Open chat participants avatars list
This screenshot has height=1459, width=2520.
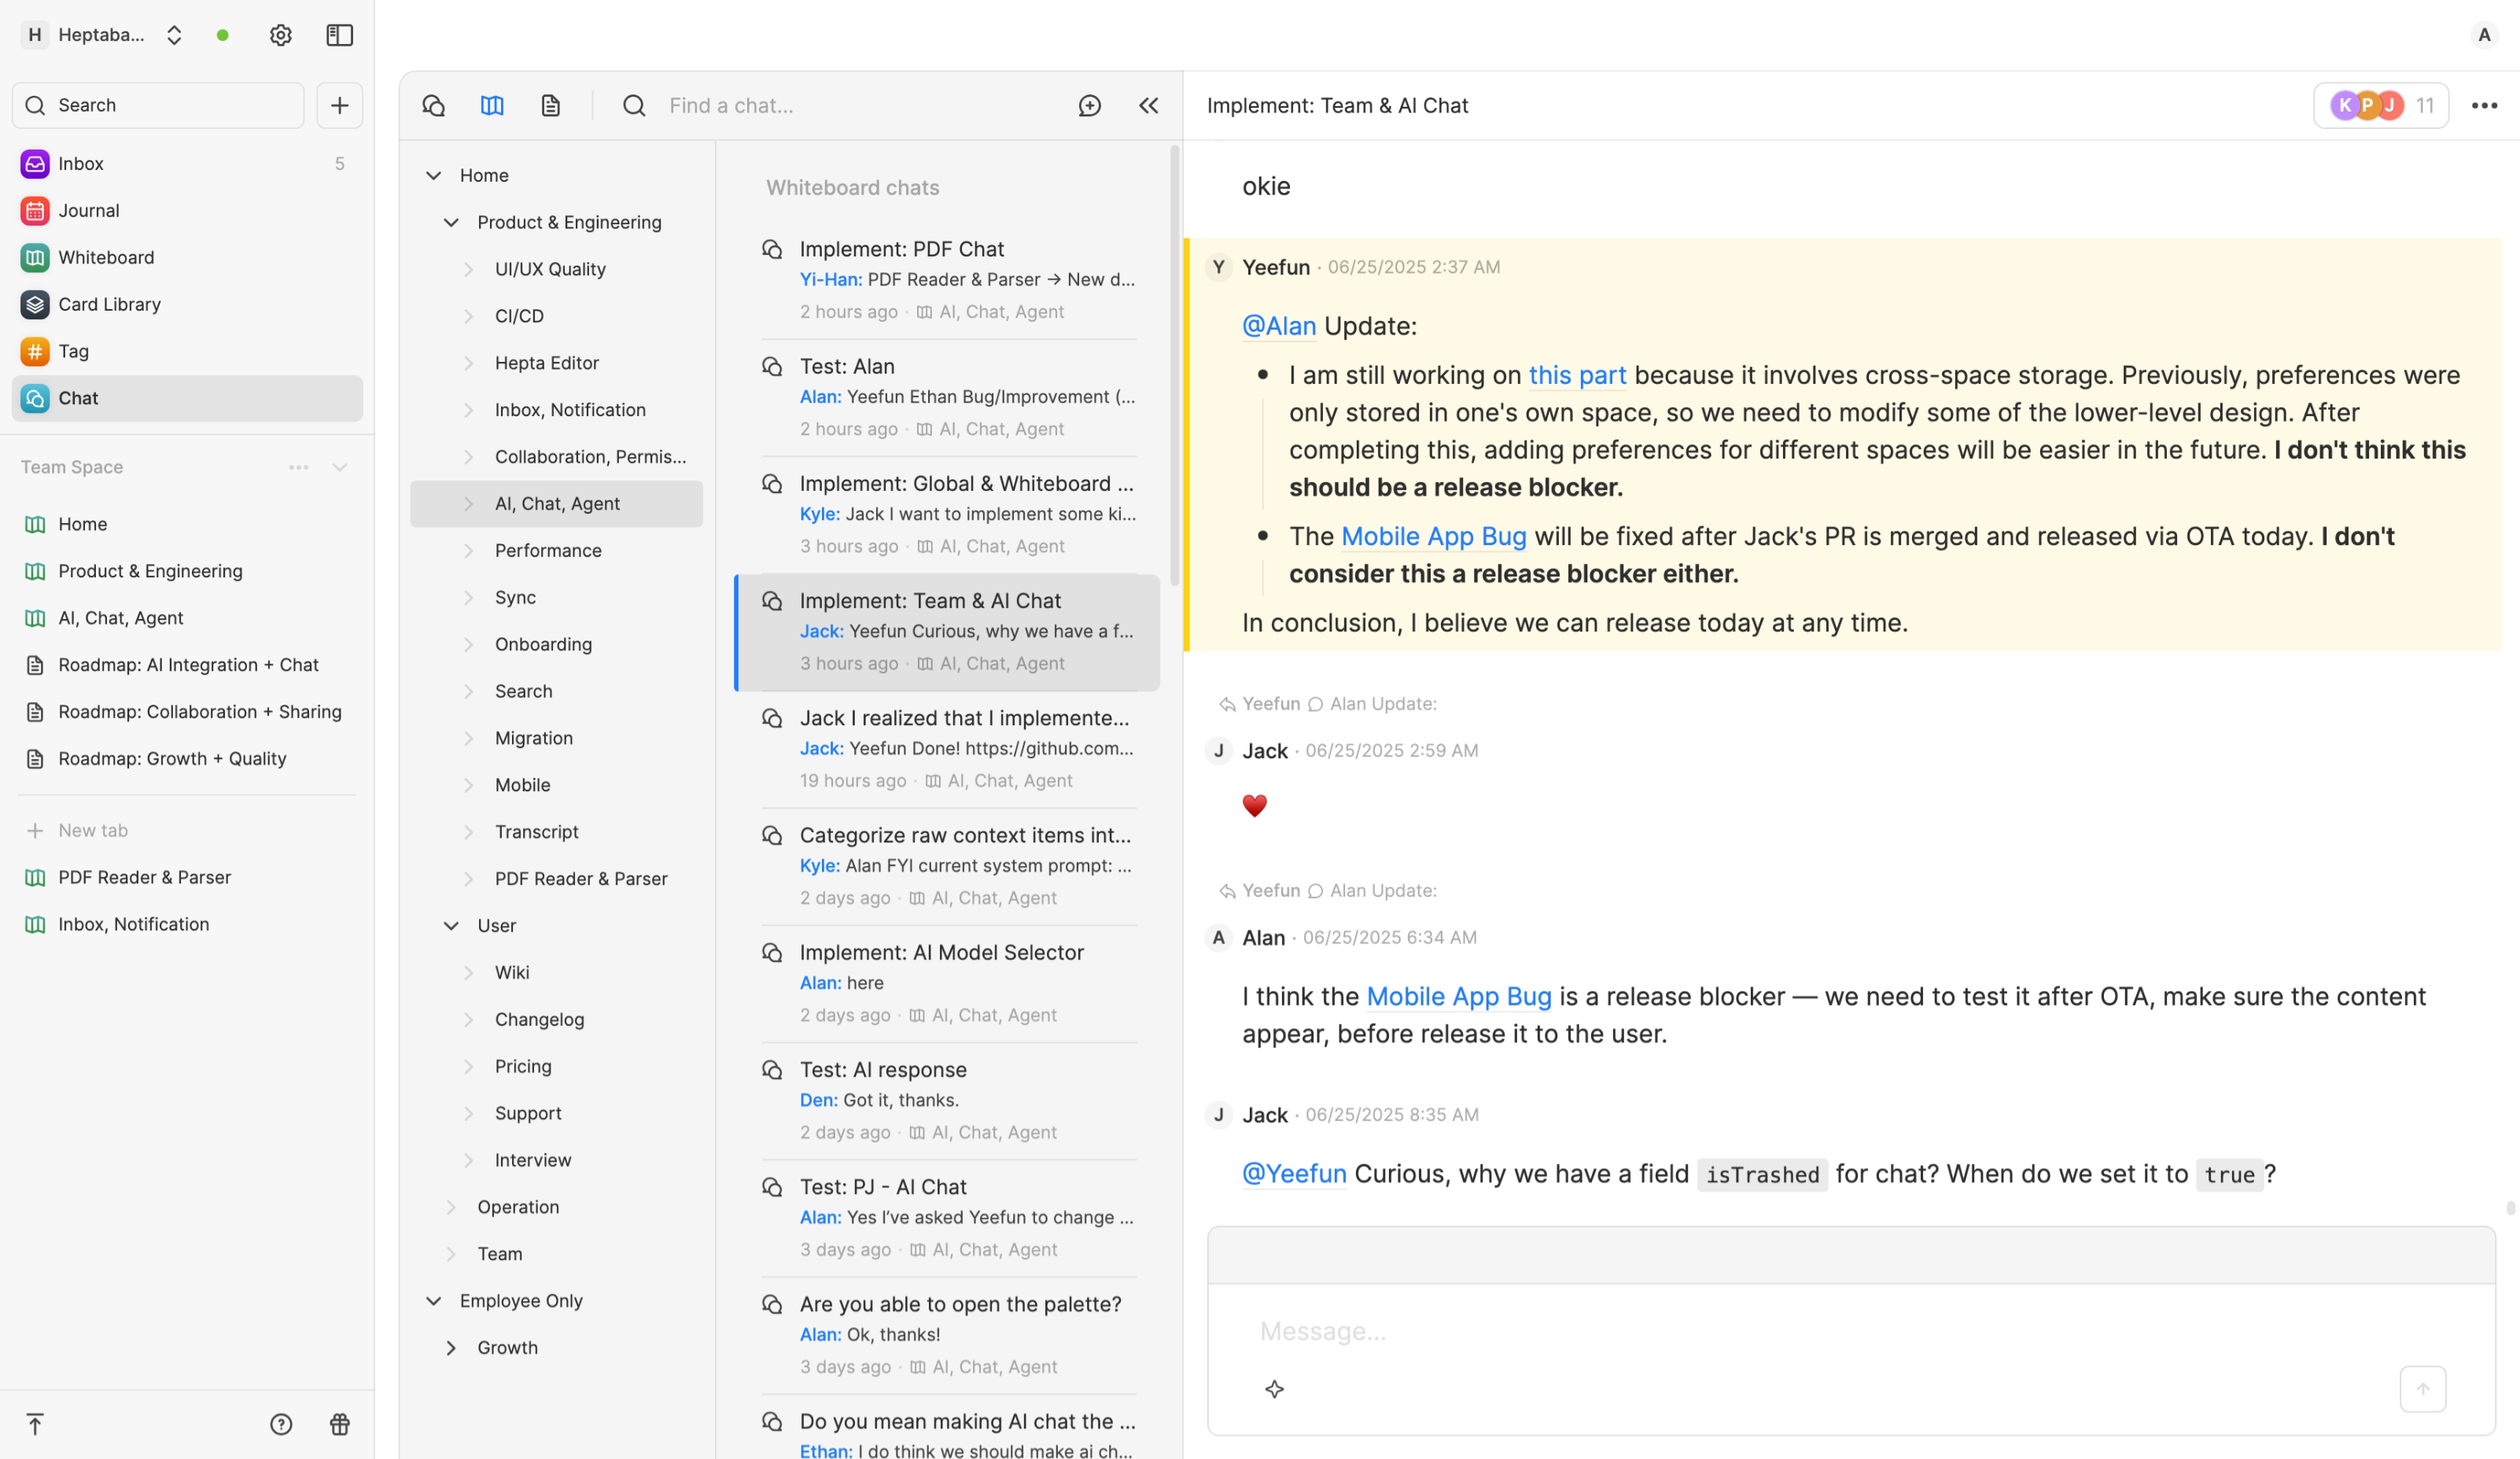2381,105
